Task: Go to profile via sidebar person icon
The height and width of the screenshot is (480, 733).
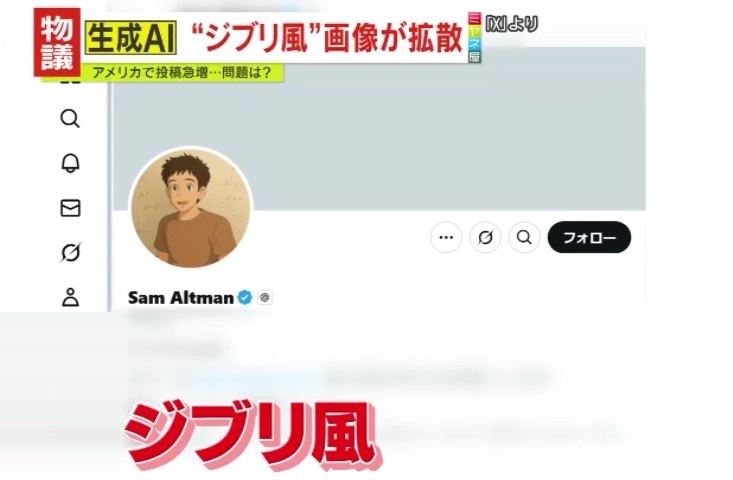Action: pyautogui.click(x=70, y=297)
